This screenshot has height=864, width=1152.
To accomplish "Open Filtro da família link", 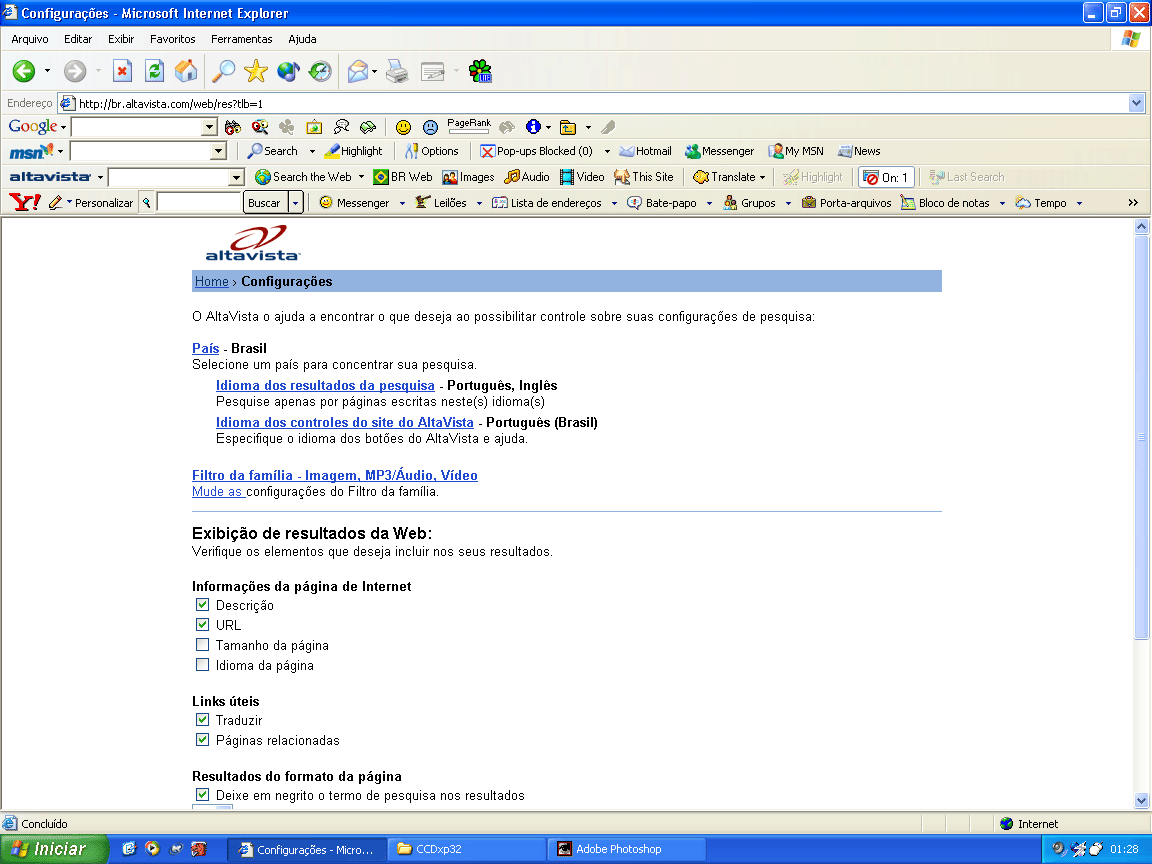I will tap(335, 475).
